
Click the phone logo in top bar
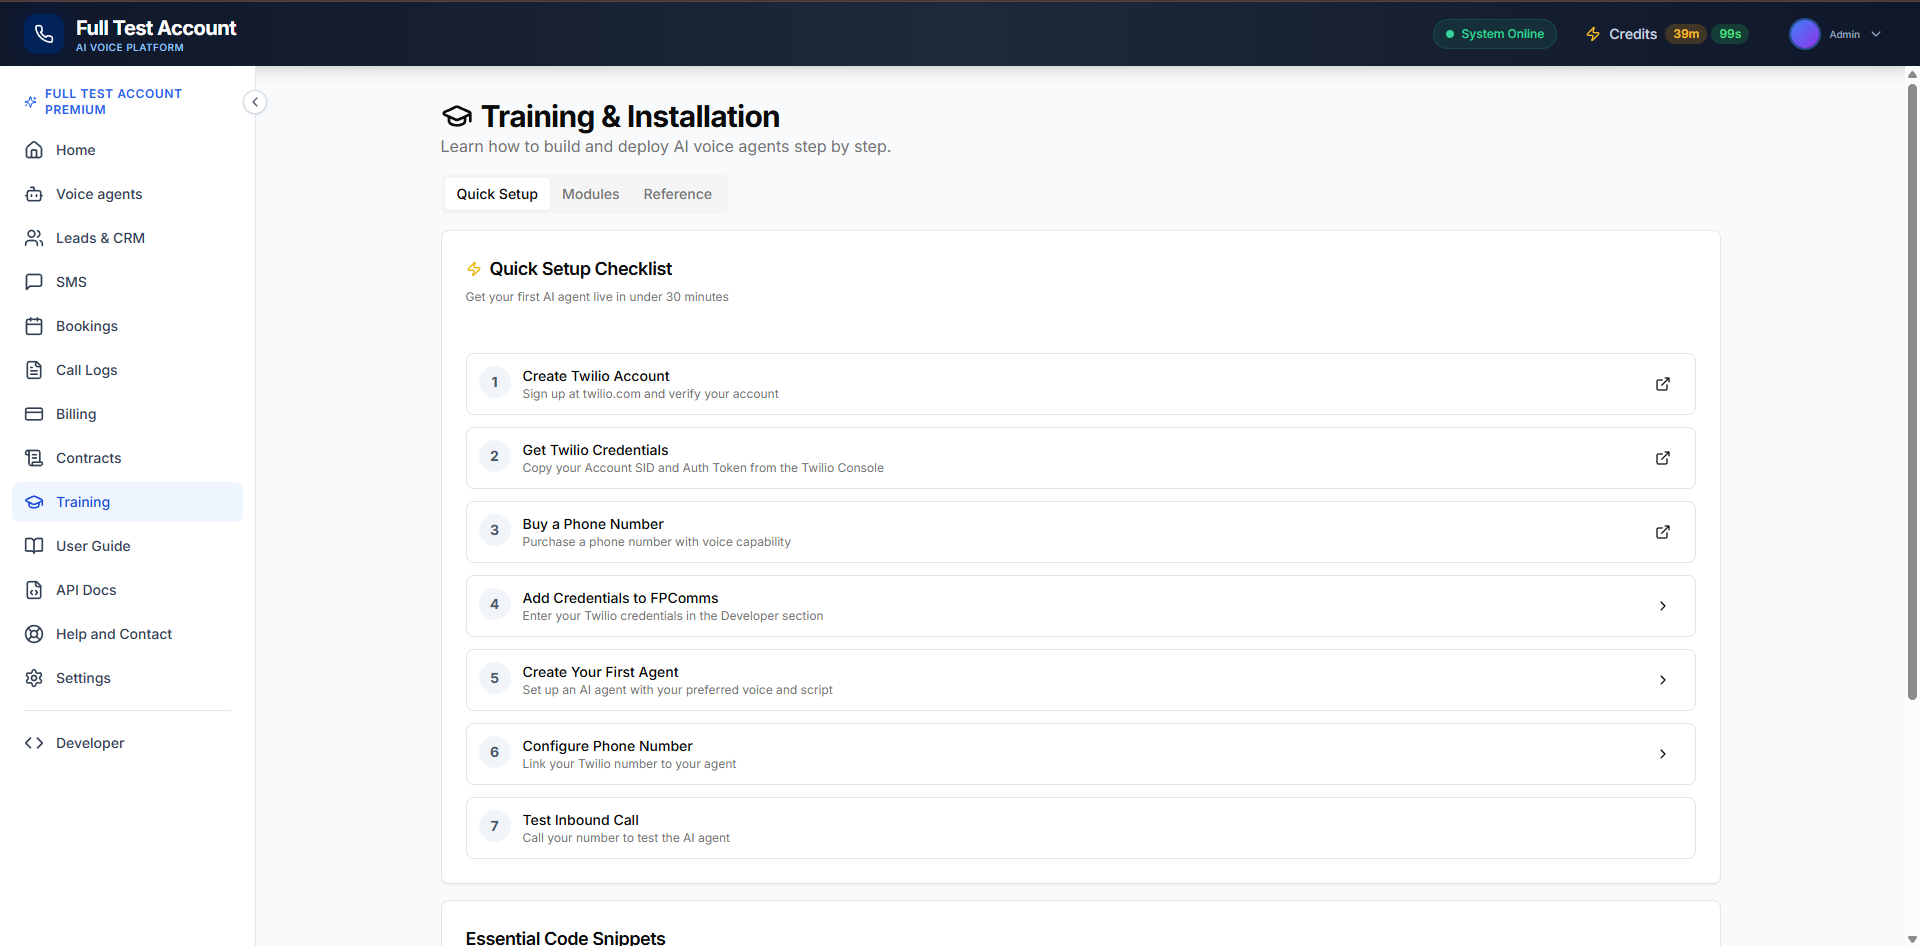(43, 33)
